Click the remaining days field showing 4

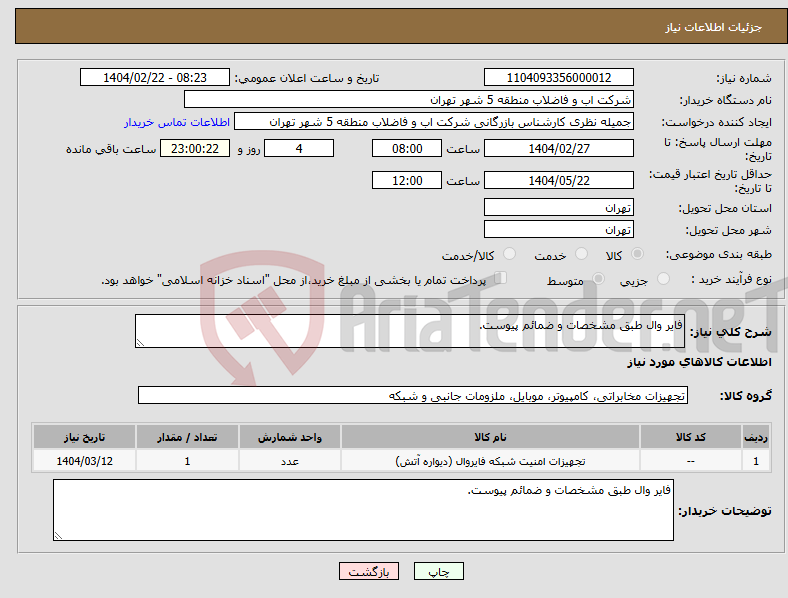[x=299, y=148]
